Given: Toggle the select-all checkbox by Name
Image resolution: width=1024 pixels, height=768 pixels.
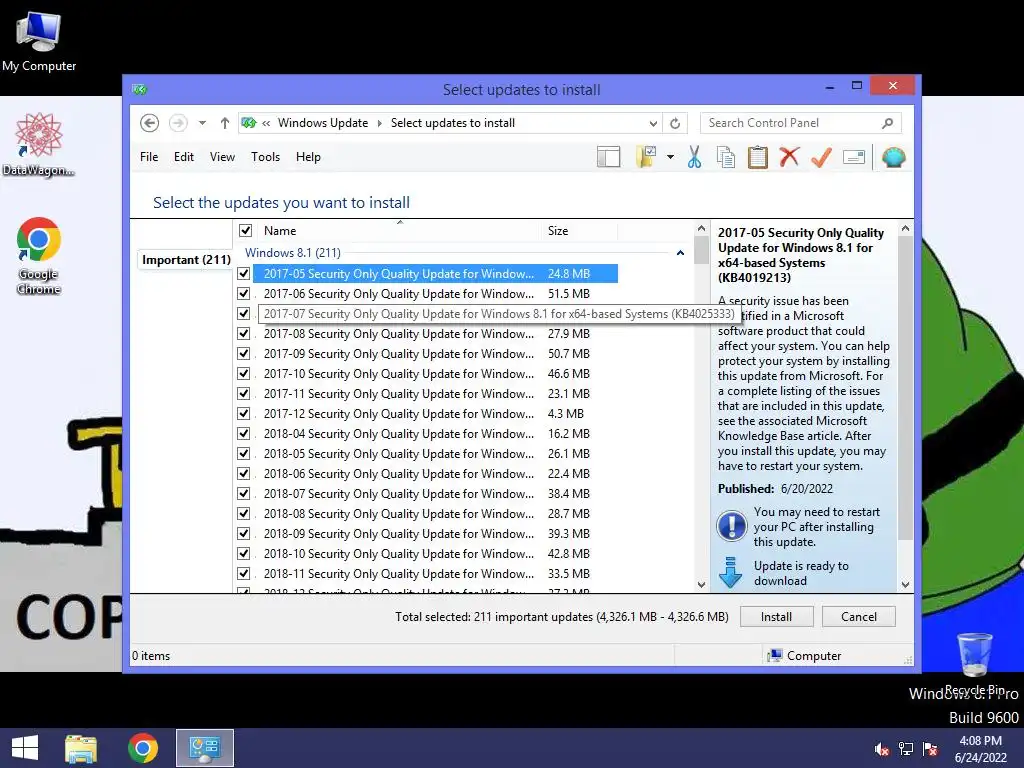Looking at the screenshot, I should [x=246, y=231].
